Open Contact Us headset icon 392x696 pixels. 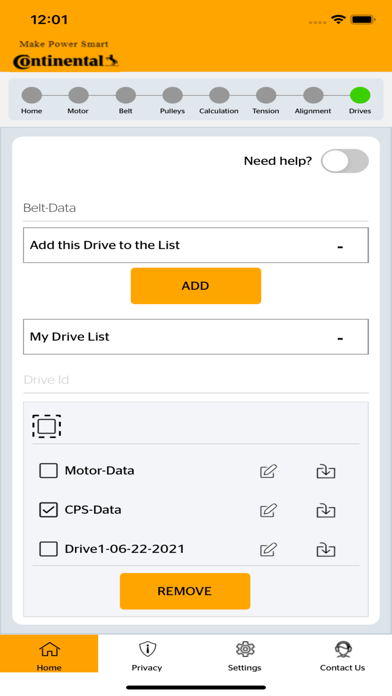(343, 649)
